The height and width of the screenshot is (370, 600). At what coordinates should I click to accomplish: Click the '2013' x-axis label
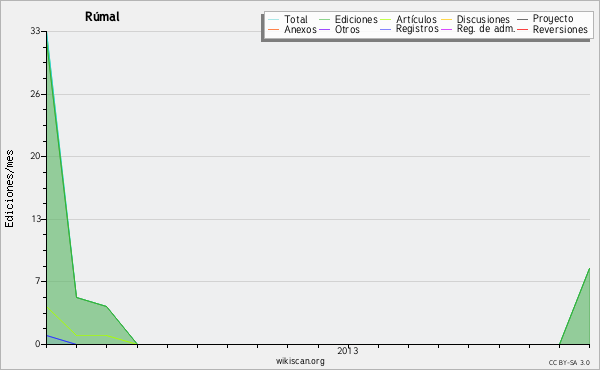[x=348, y=351]
